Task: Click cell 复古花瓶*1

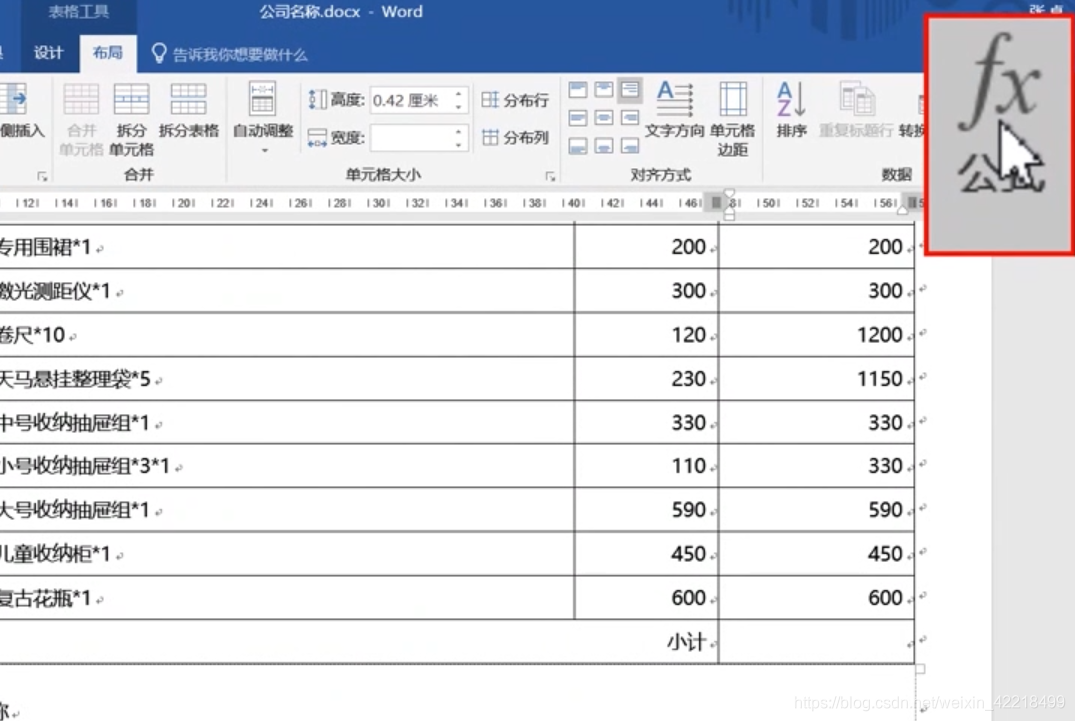Action: pyautogui.click(x=287, y=598)
